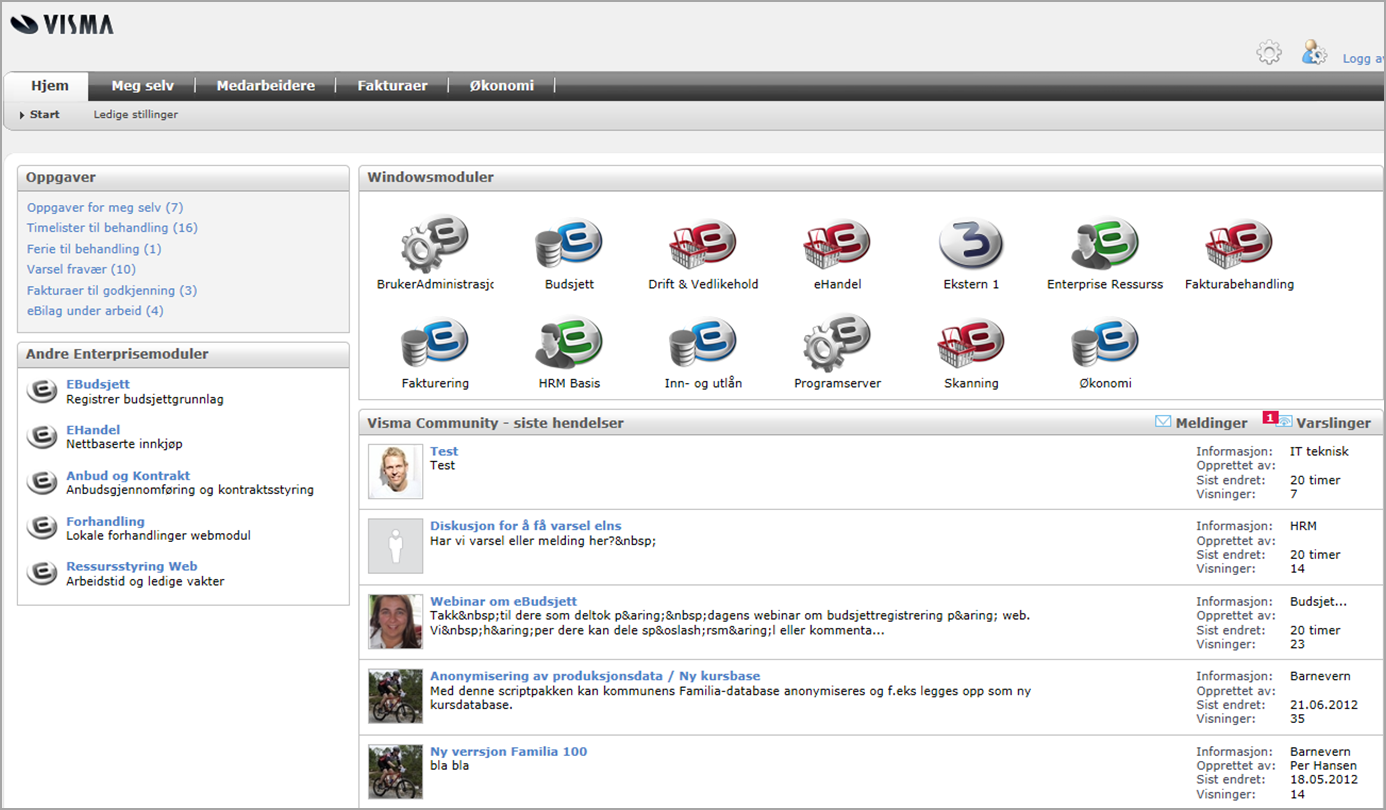Click author photo of Webinar om eBudsjett post
Viewport: 1386px width, 810px height.
(x=395, y=621)
